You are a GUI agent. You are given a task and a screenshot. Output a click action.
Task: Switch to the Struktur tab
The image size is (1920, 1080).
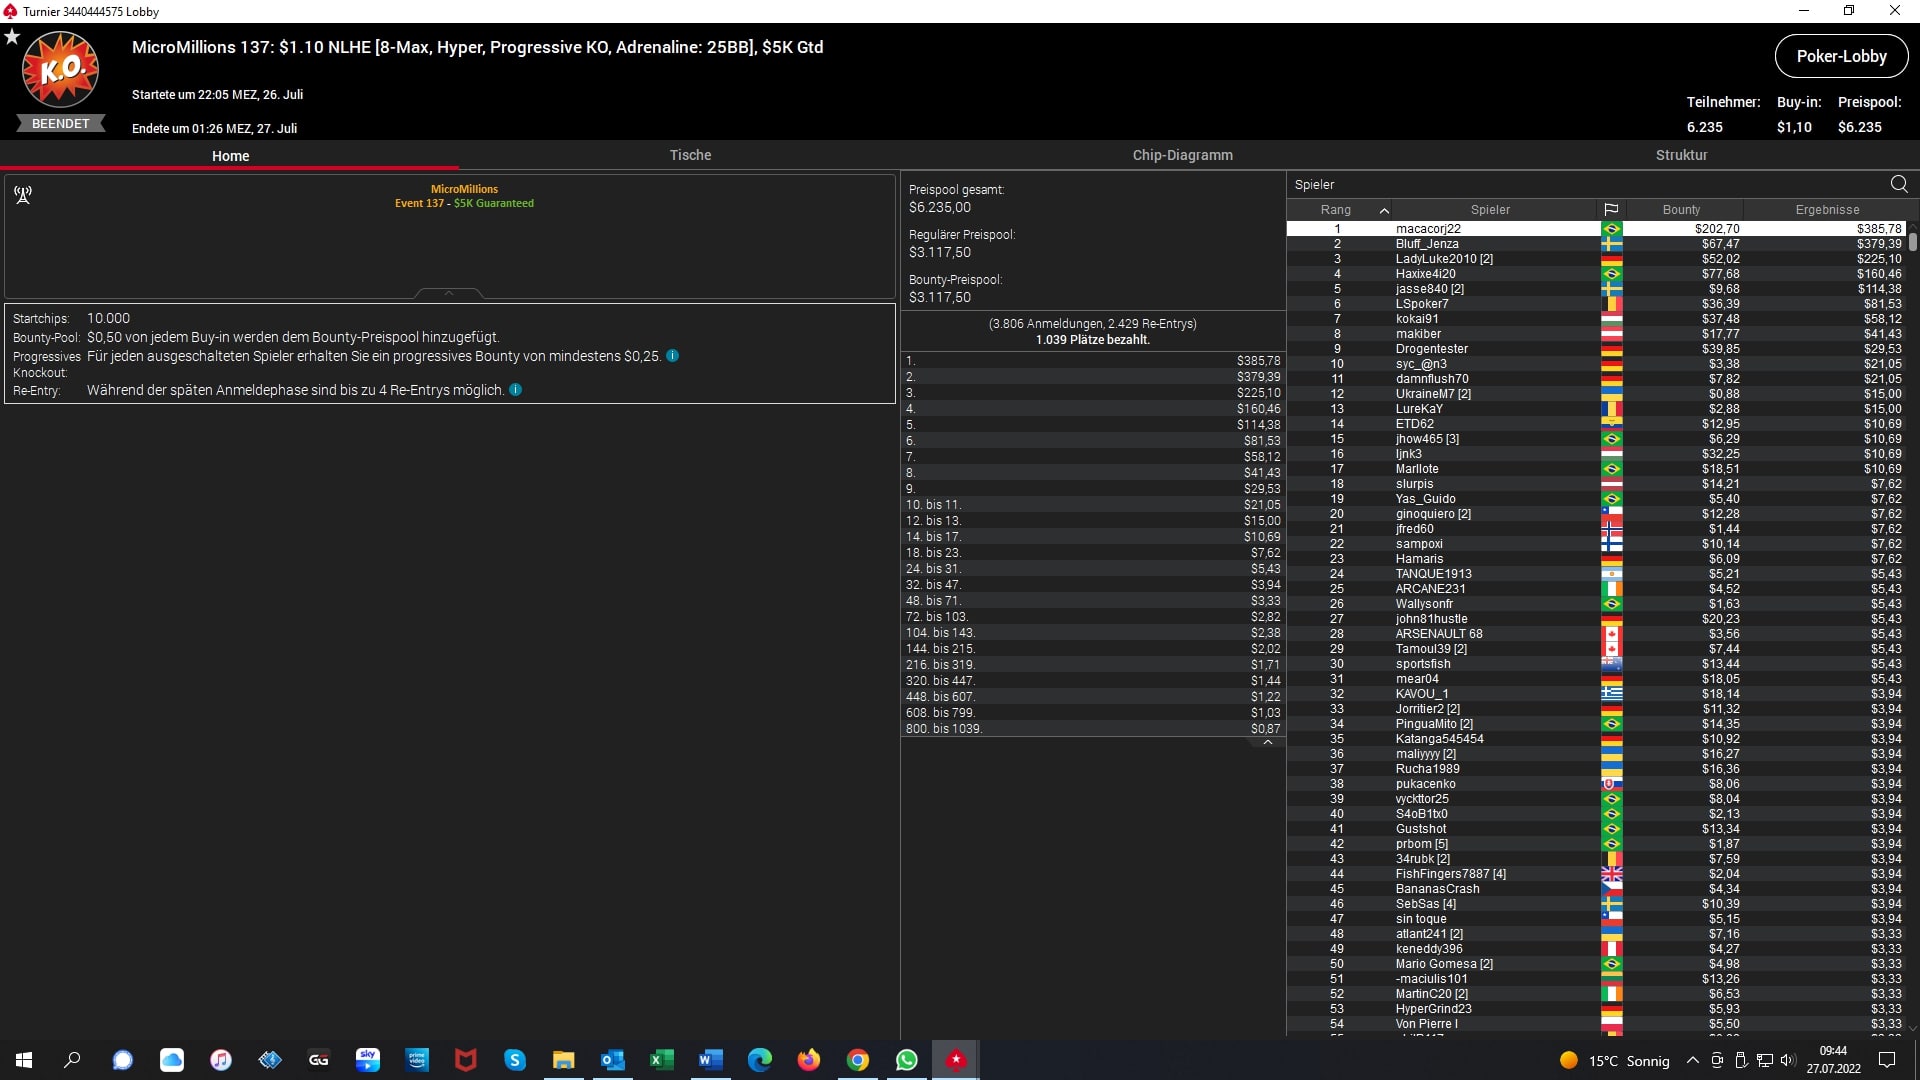pyautogui.click(x=1681, y=155)
